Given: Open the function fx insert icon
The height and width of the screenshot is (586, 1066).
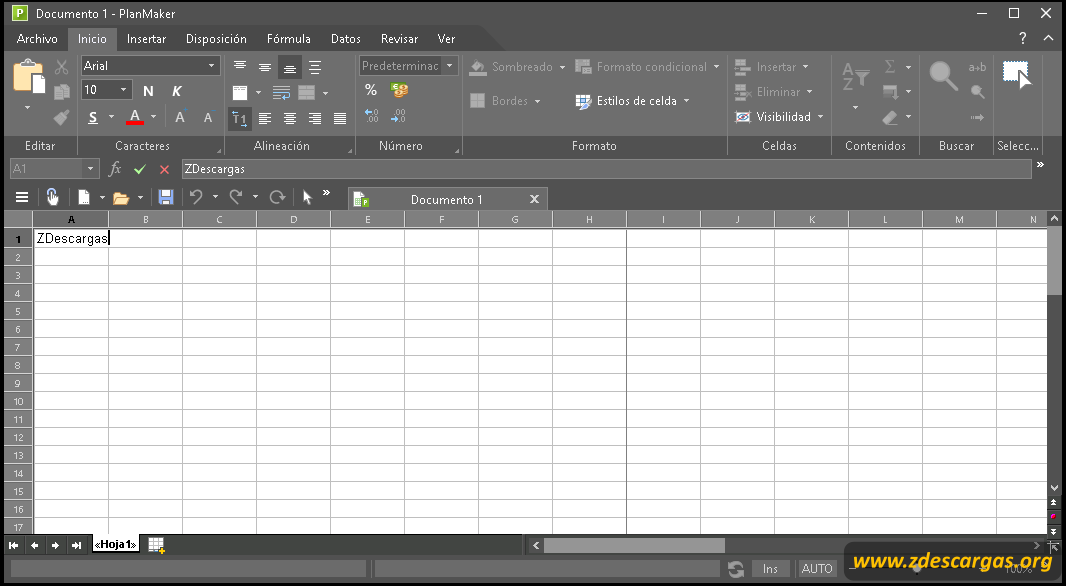Looking at the screenshot, I should point(115,169).
